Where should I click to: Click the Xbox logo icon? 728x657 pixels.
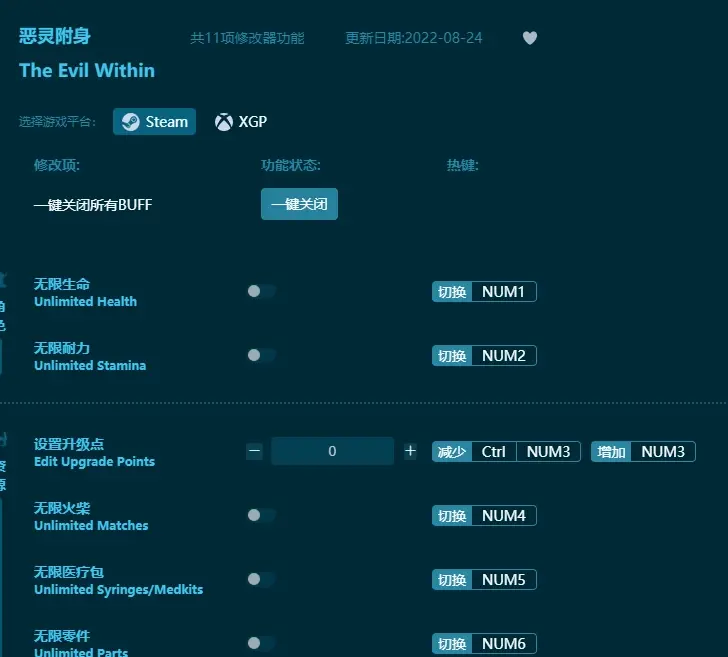[x=223, y=122]
